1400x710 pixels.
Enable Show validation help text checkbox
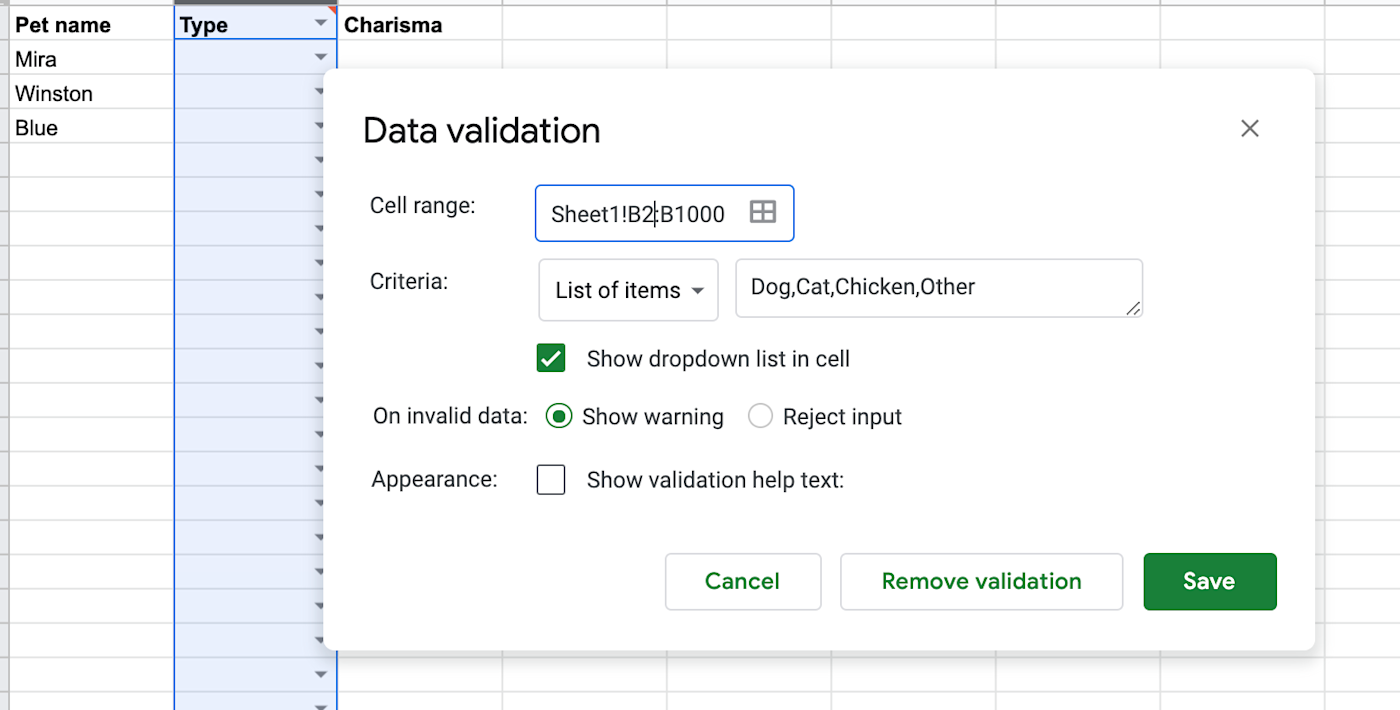[551, 480]
